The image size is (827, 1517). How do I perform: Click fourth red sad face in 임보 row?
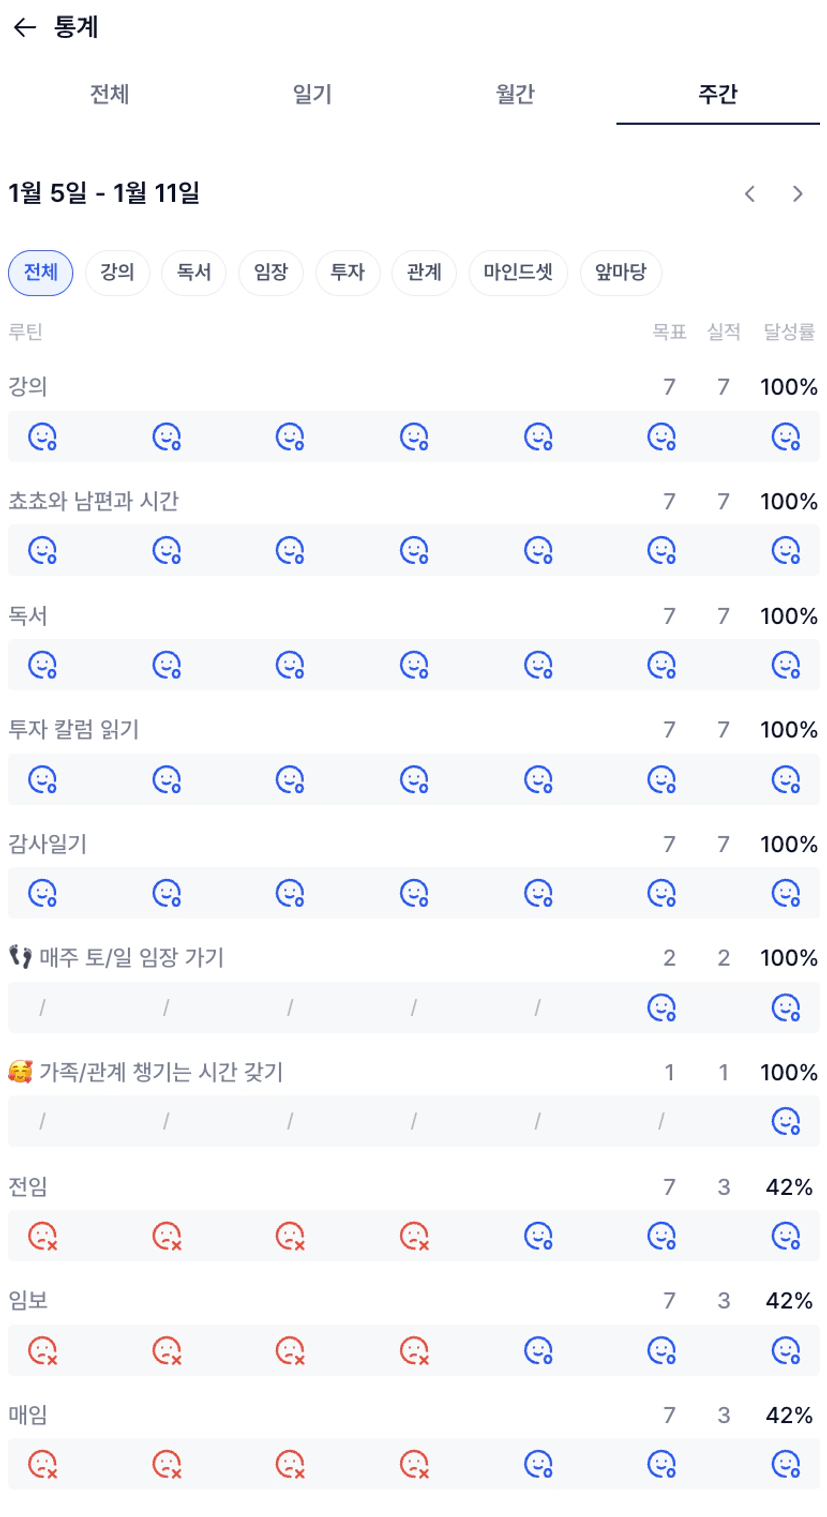tap(414, 1351)
